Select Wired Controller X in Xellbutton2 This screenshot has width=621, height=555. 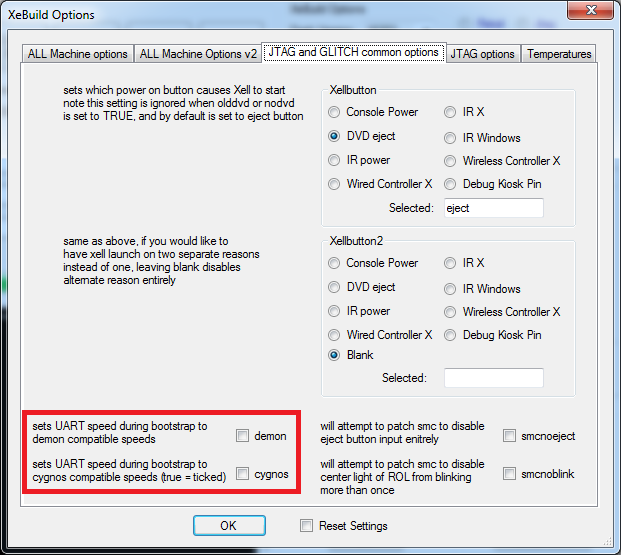[x=335, y=335]
